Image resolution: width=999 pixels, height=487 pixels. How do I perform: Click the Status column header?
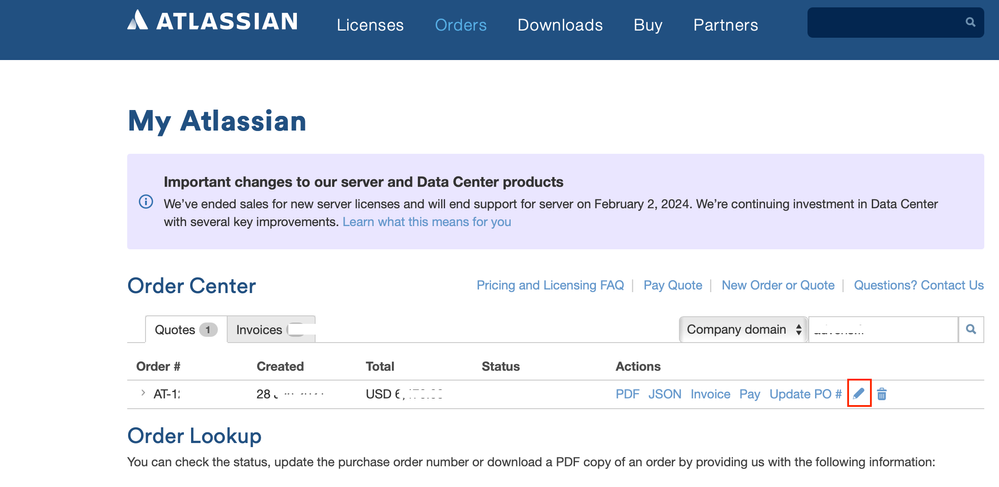tap(501, 367)
